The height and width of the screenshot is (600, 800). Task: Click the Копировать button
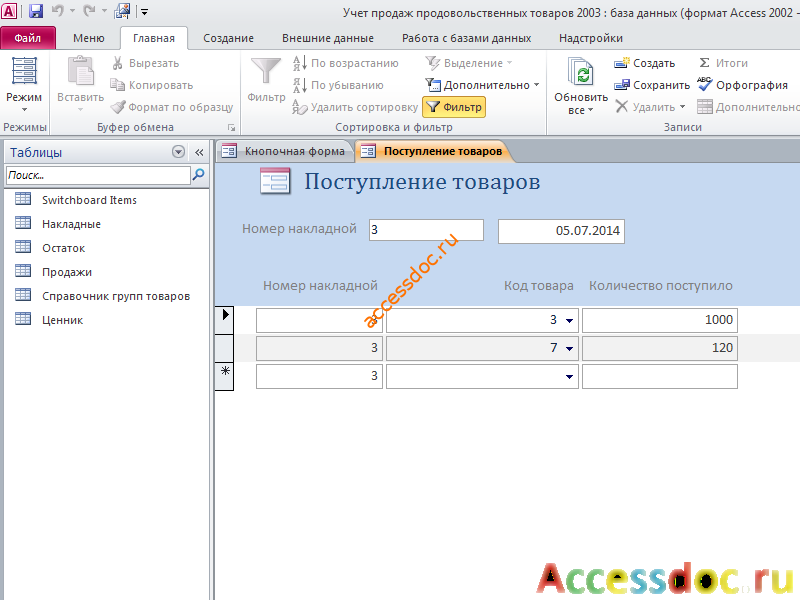[x=152, y=85]
